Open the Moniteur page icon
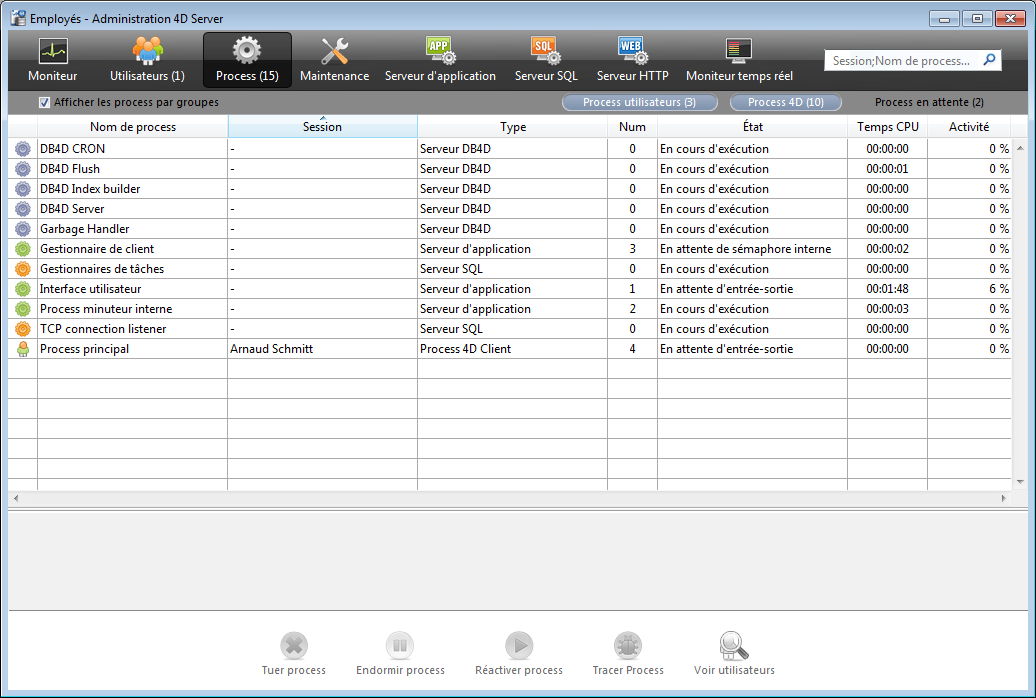 [x=52, y=51]
